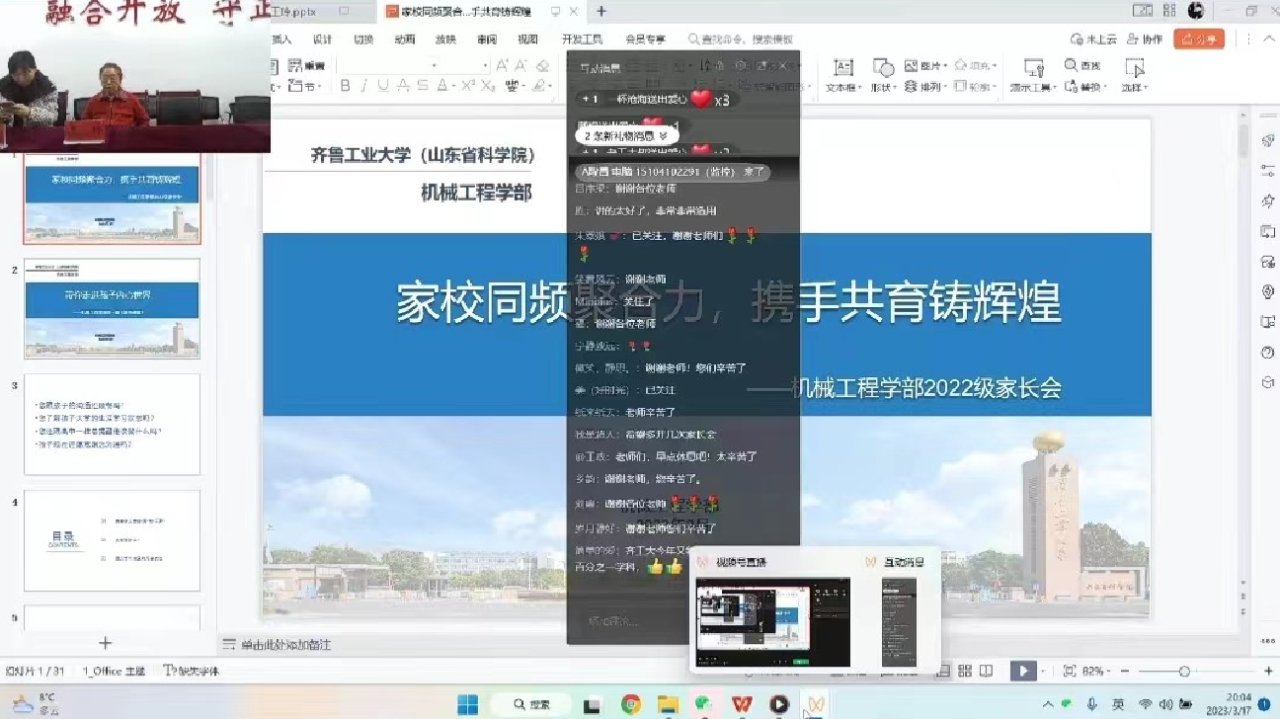This screenshot has width=1280, height=719.
Task: Start slideshow from status bar play button
Action: coord(1022,671)
